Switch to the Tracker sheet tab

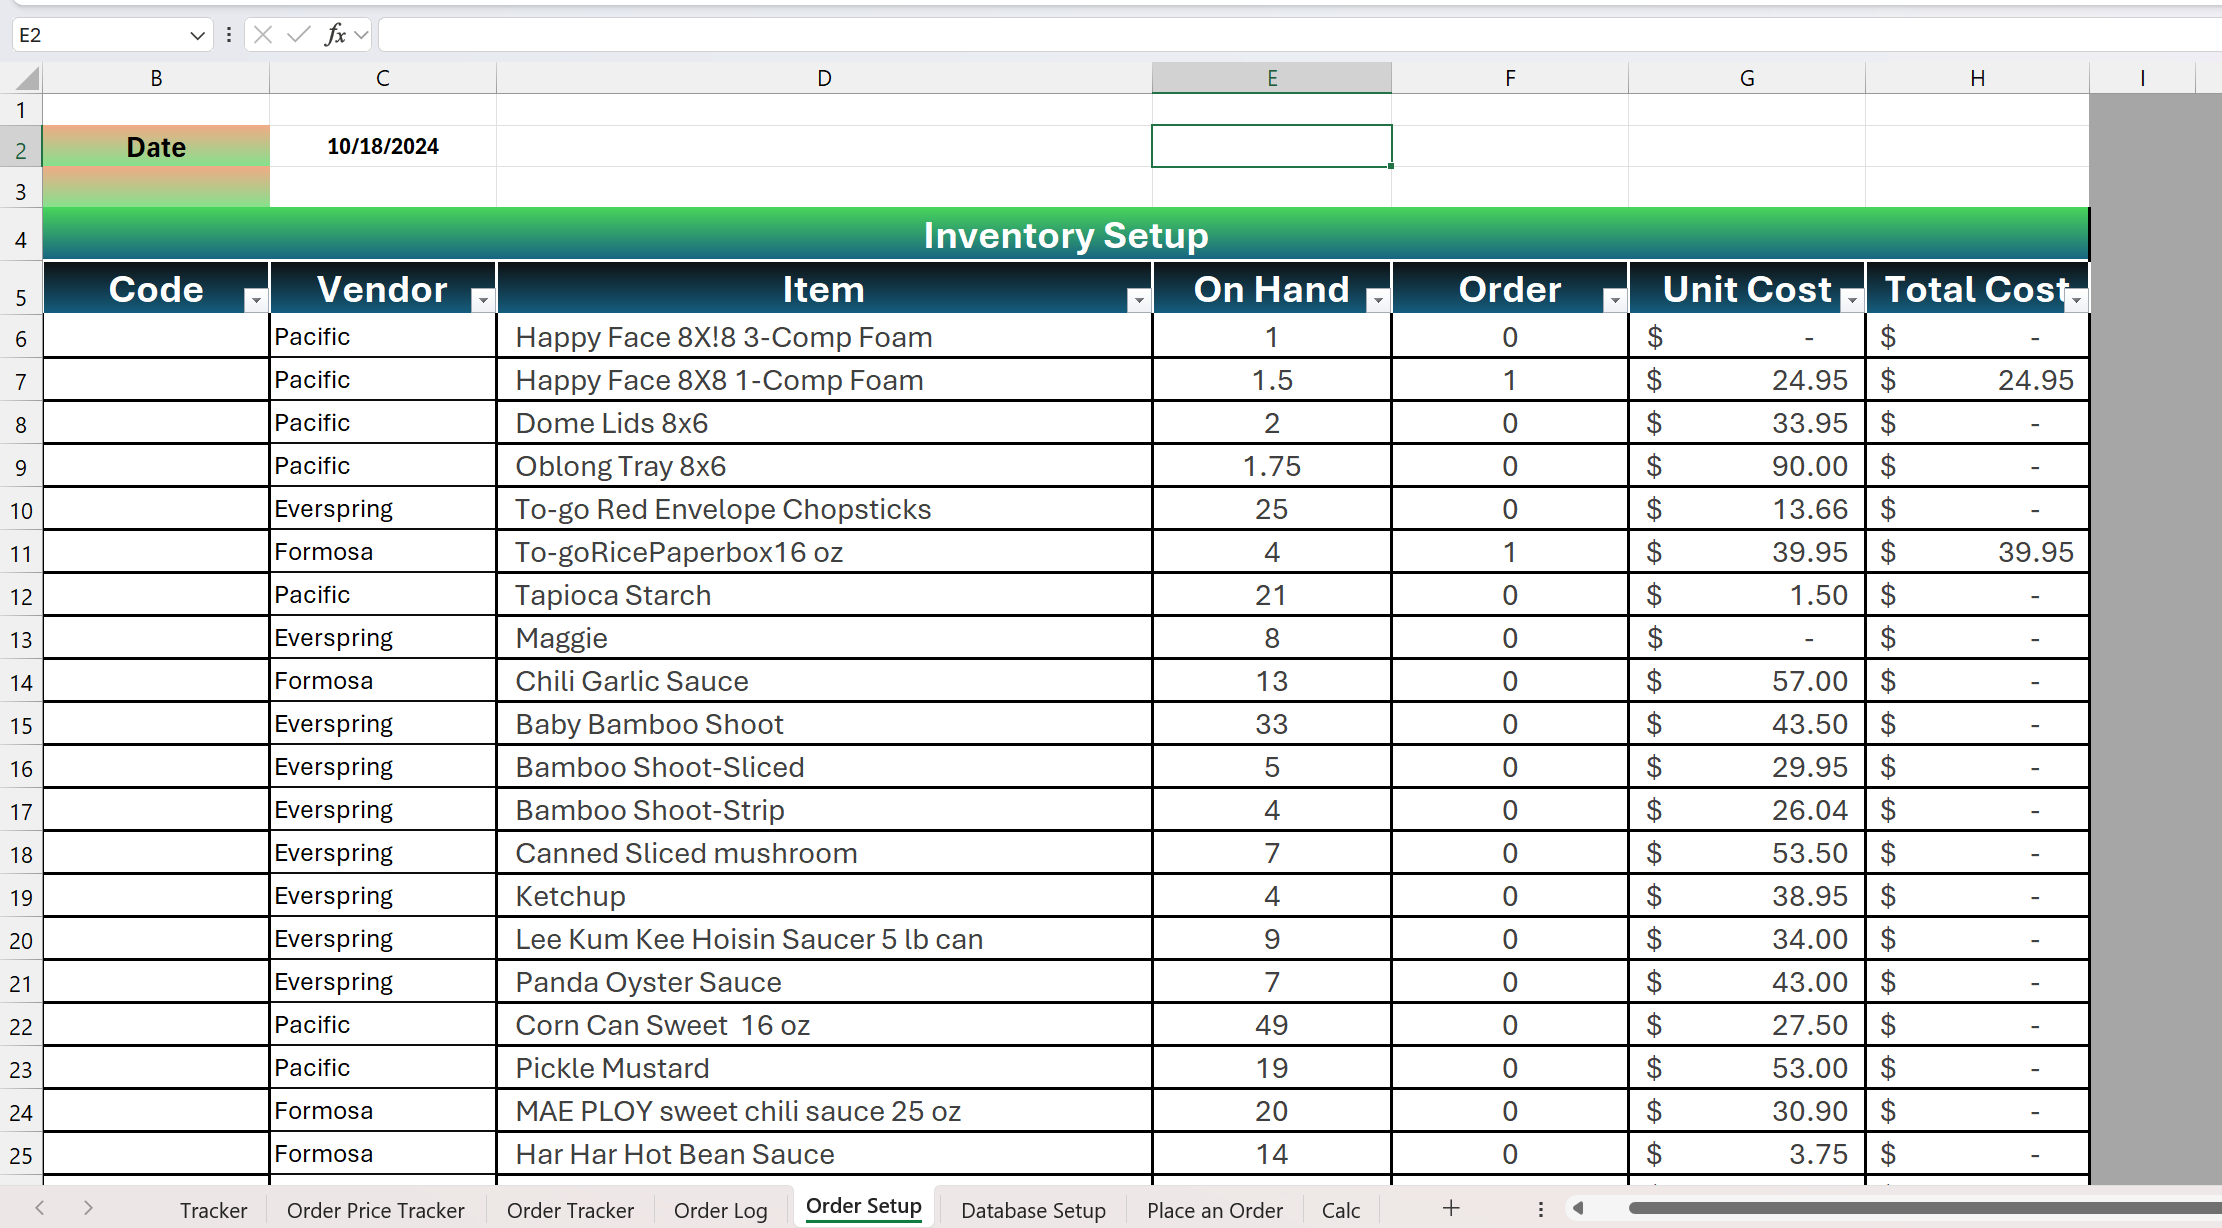(x=213, y=1210)
